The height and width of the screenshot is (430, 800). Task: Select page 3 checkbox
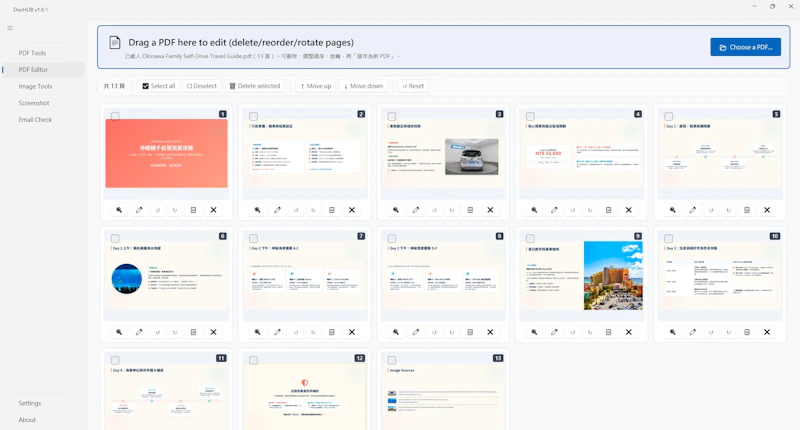click(x=392, y=116)
